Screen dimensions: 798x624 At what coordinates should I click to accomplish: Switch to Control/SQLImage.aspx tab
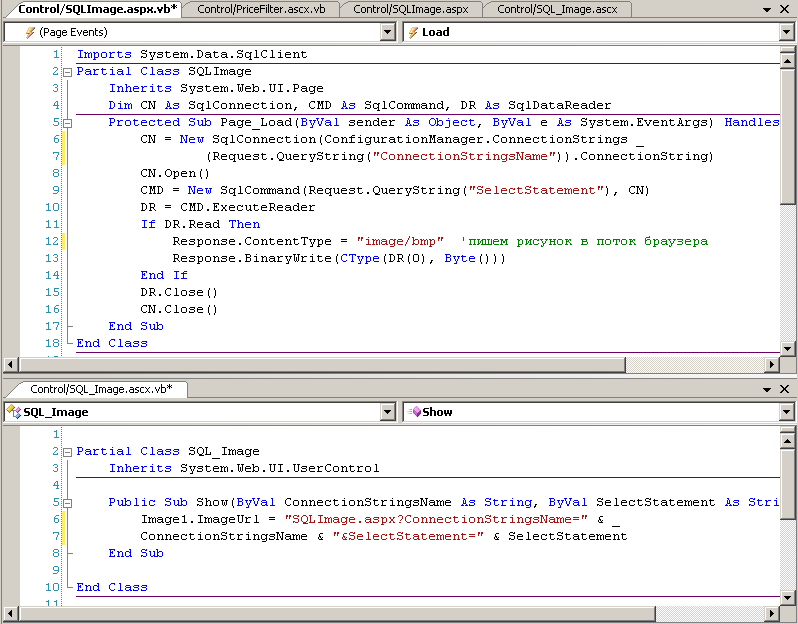click(411, 9)
